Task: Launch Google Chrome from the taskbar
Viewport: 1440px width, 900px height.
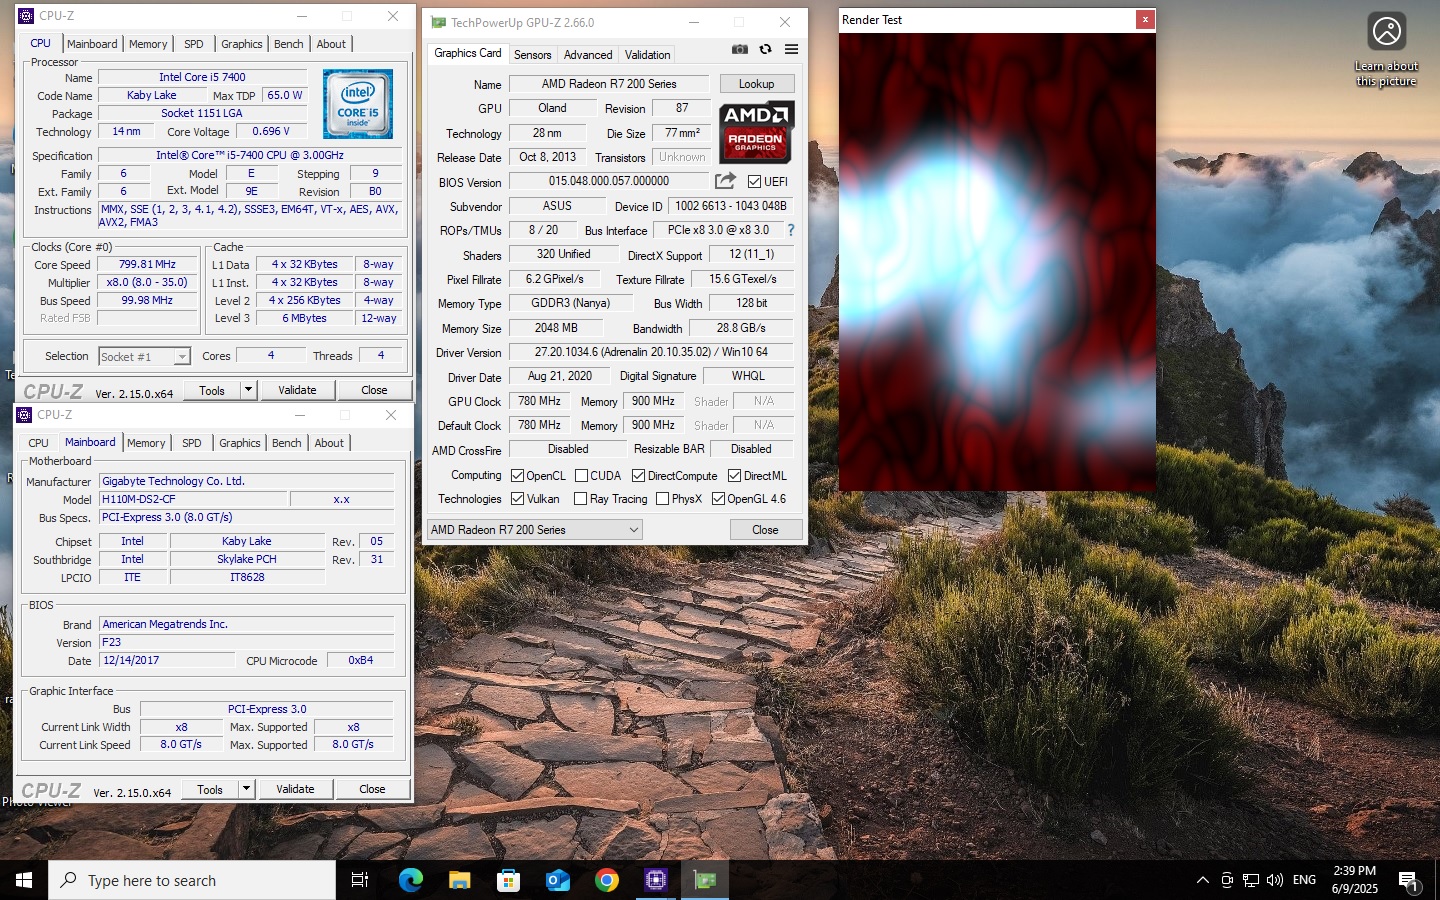Action: tap(606, 880)
